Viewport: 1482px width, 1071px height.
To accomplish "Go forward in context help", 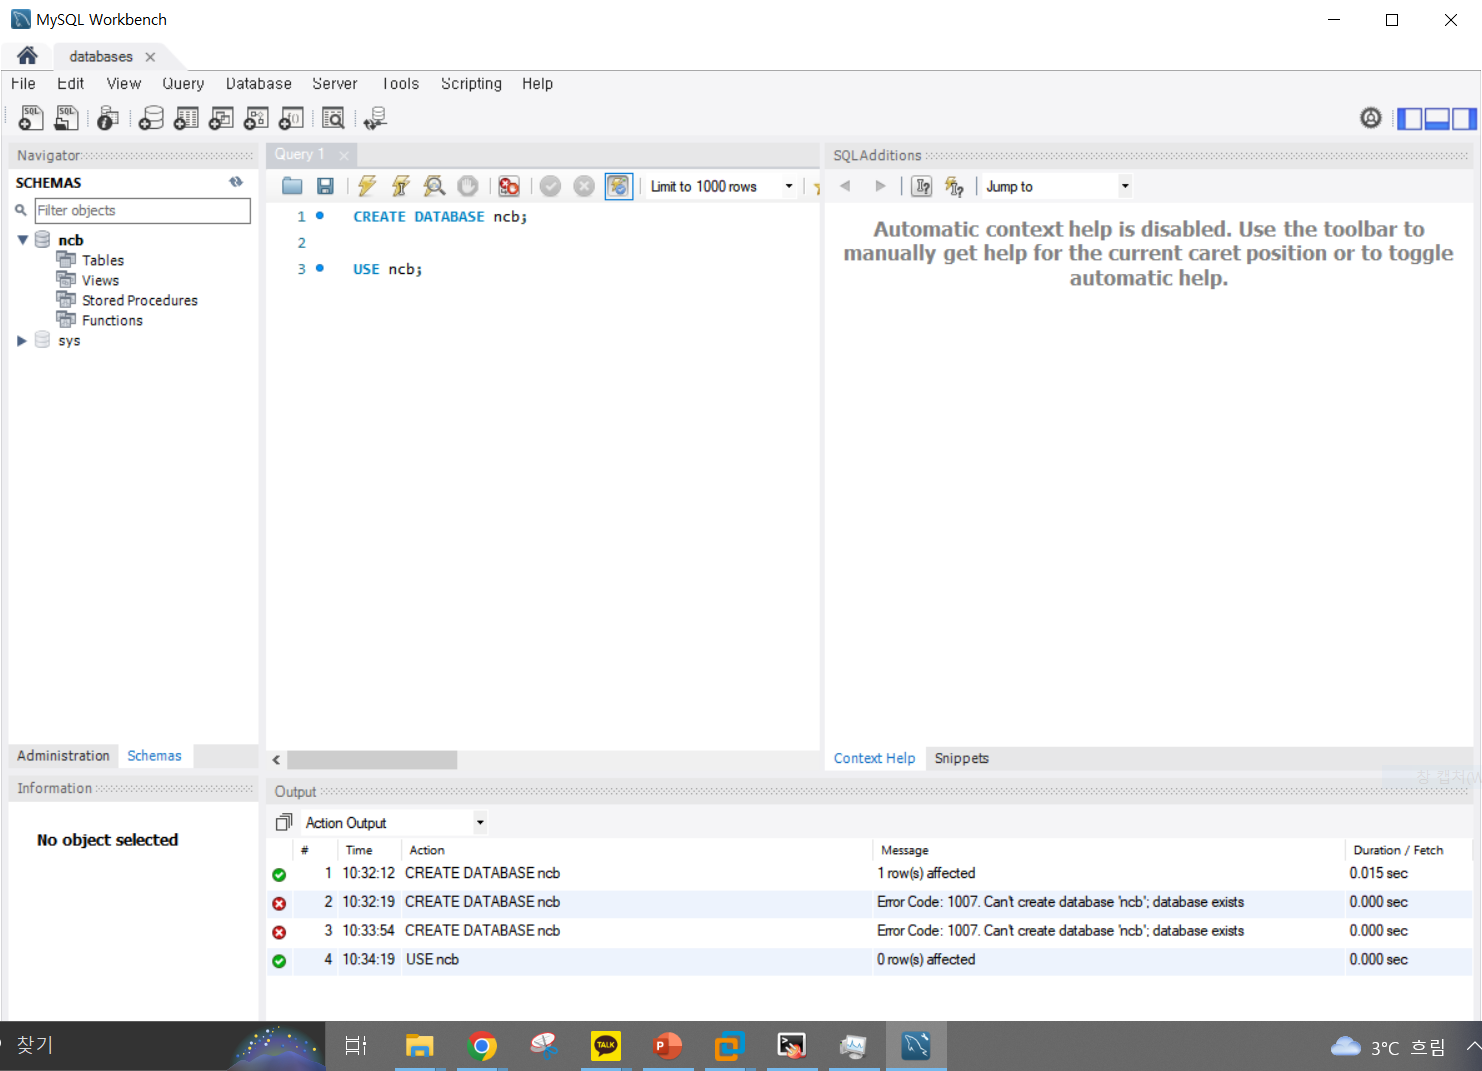I will [x=880, y=186].
